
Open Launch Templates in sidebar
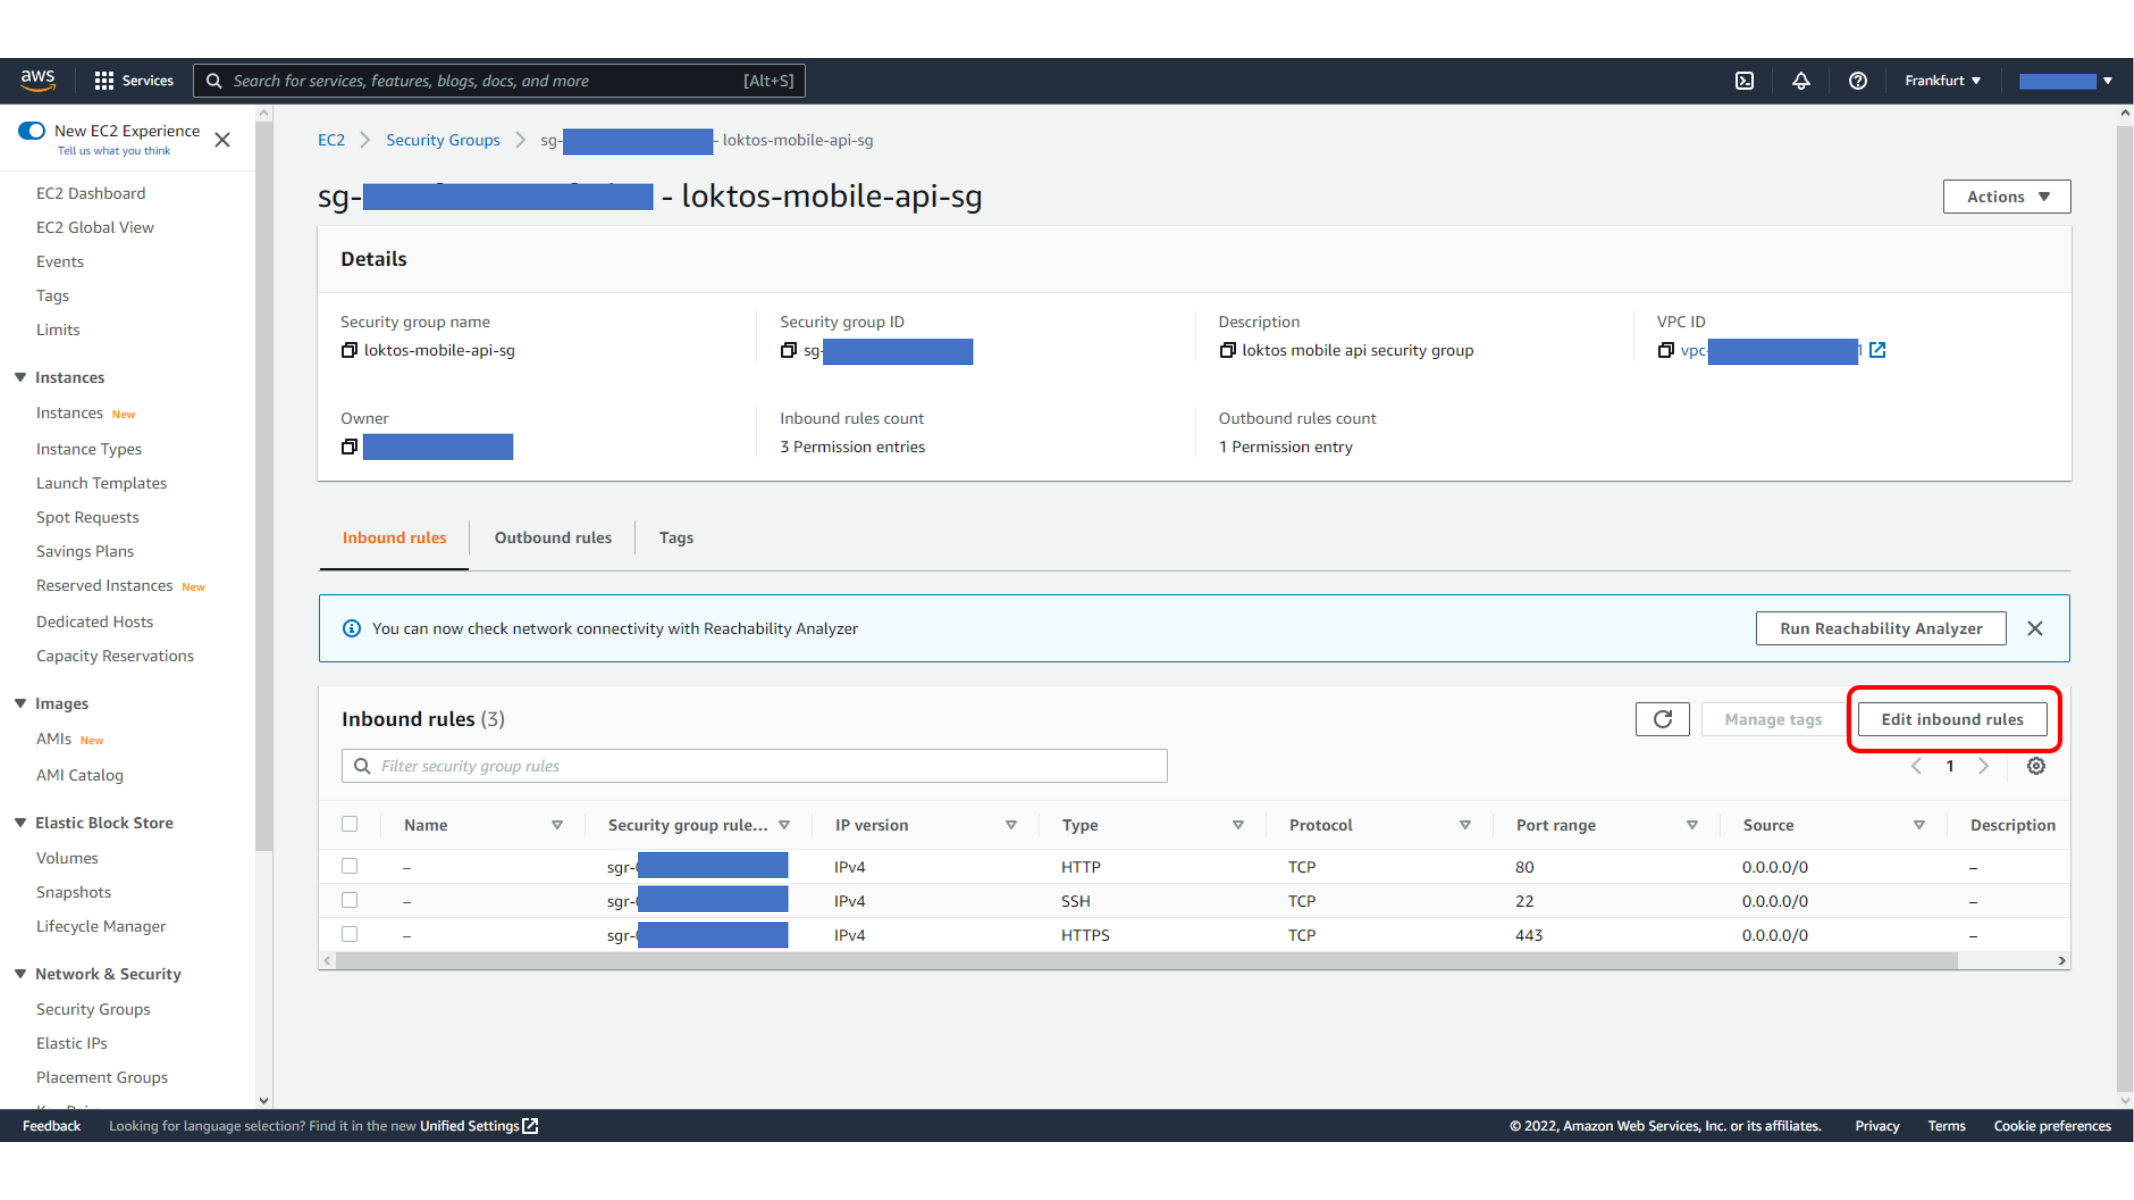tap(101, 483)
